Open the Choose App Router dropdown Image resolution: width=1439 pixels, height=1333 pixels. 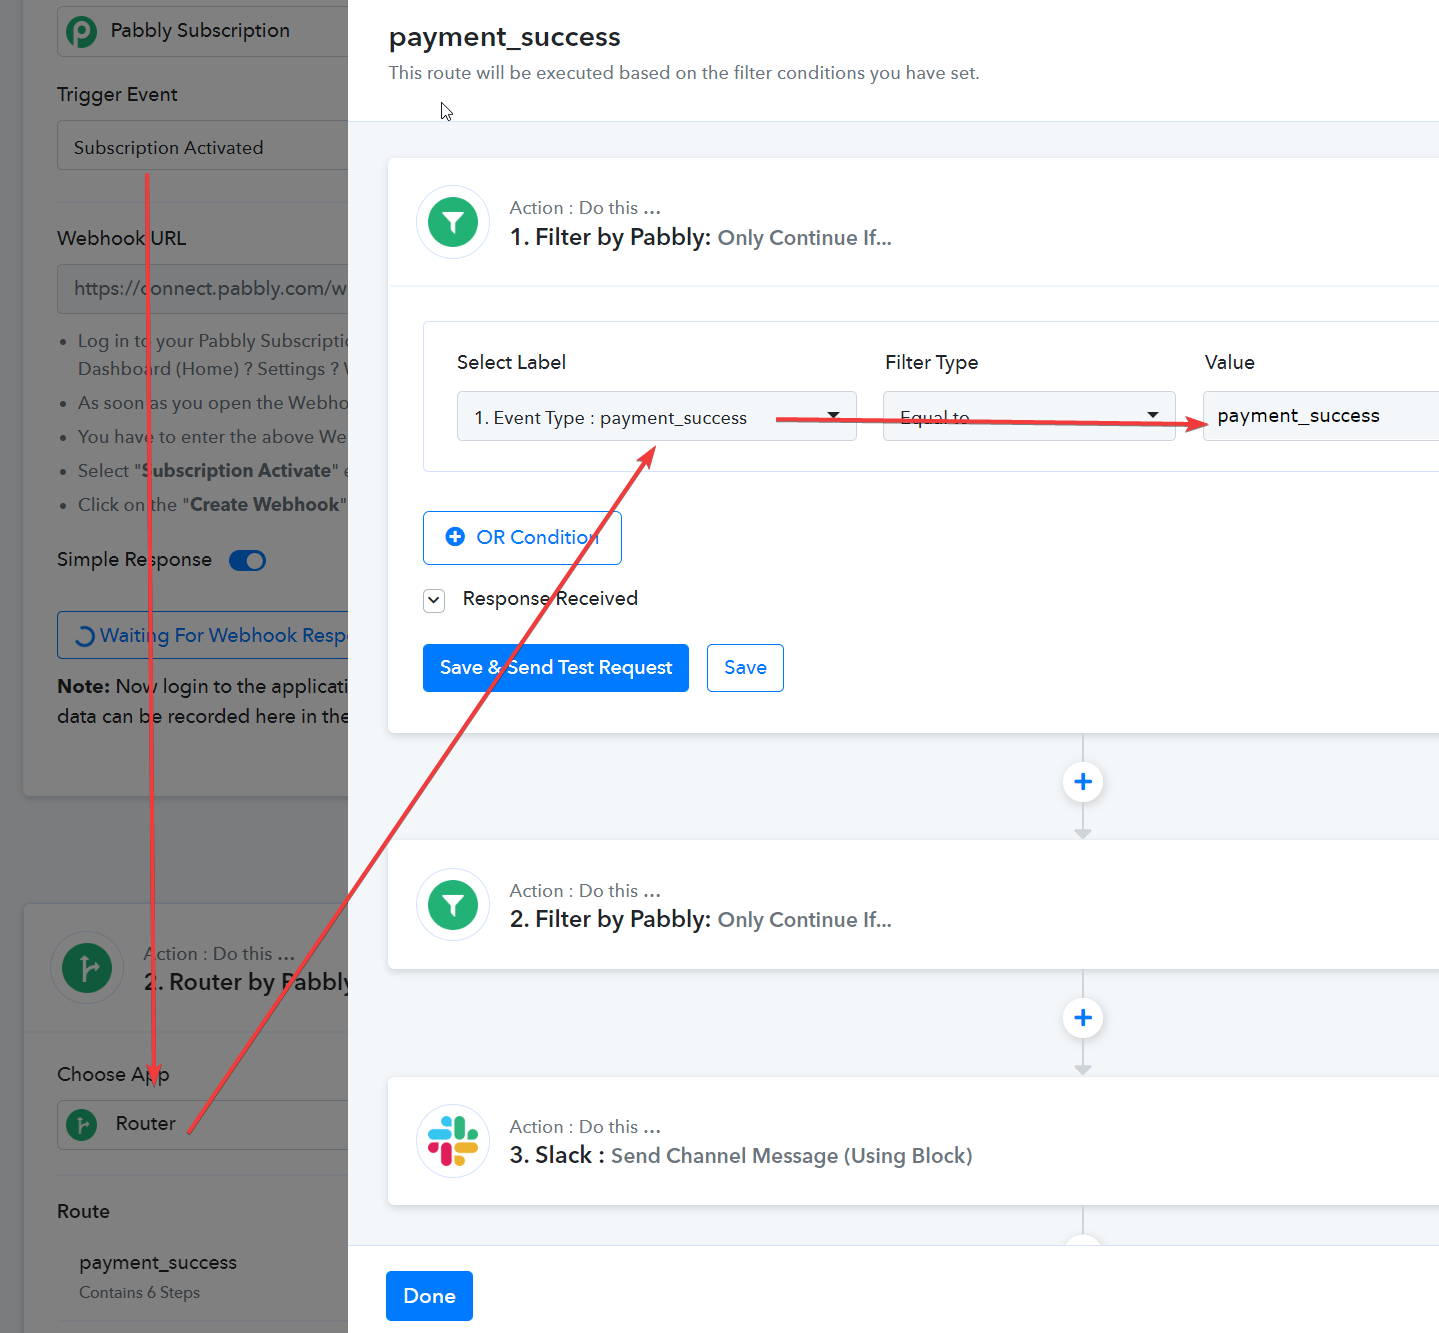pyautogui.click(x=203, y=1125)
